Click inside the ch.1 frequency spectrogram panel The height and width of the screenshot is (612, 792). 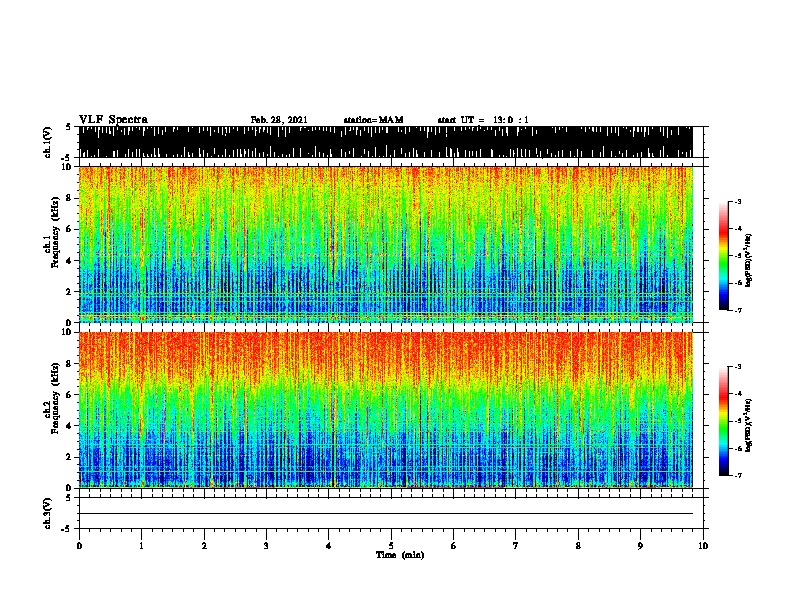[x=386, y=244]
